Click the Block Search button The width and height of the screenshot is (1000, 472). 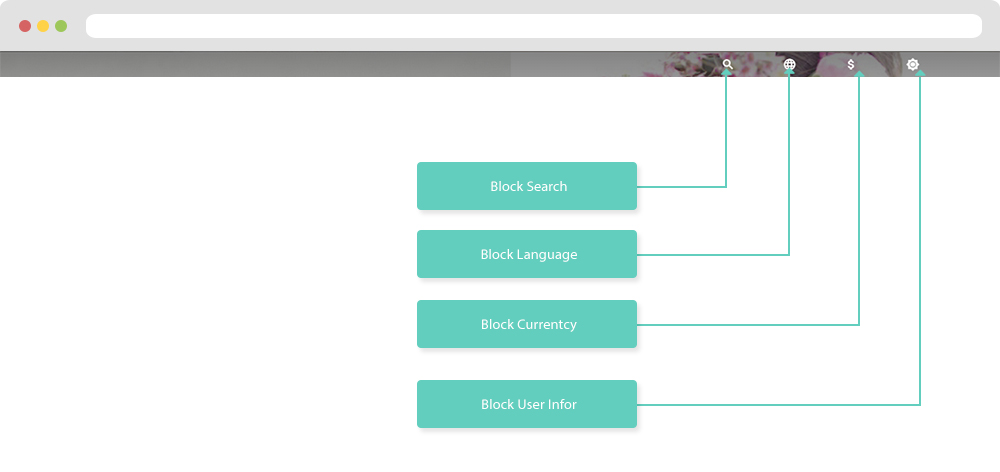527,186
